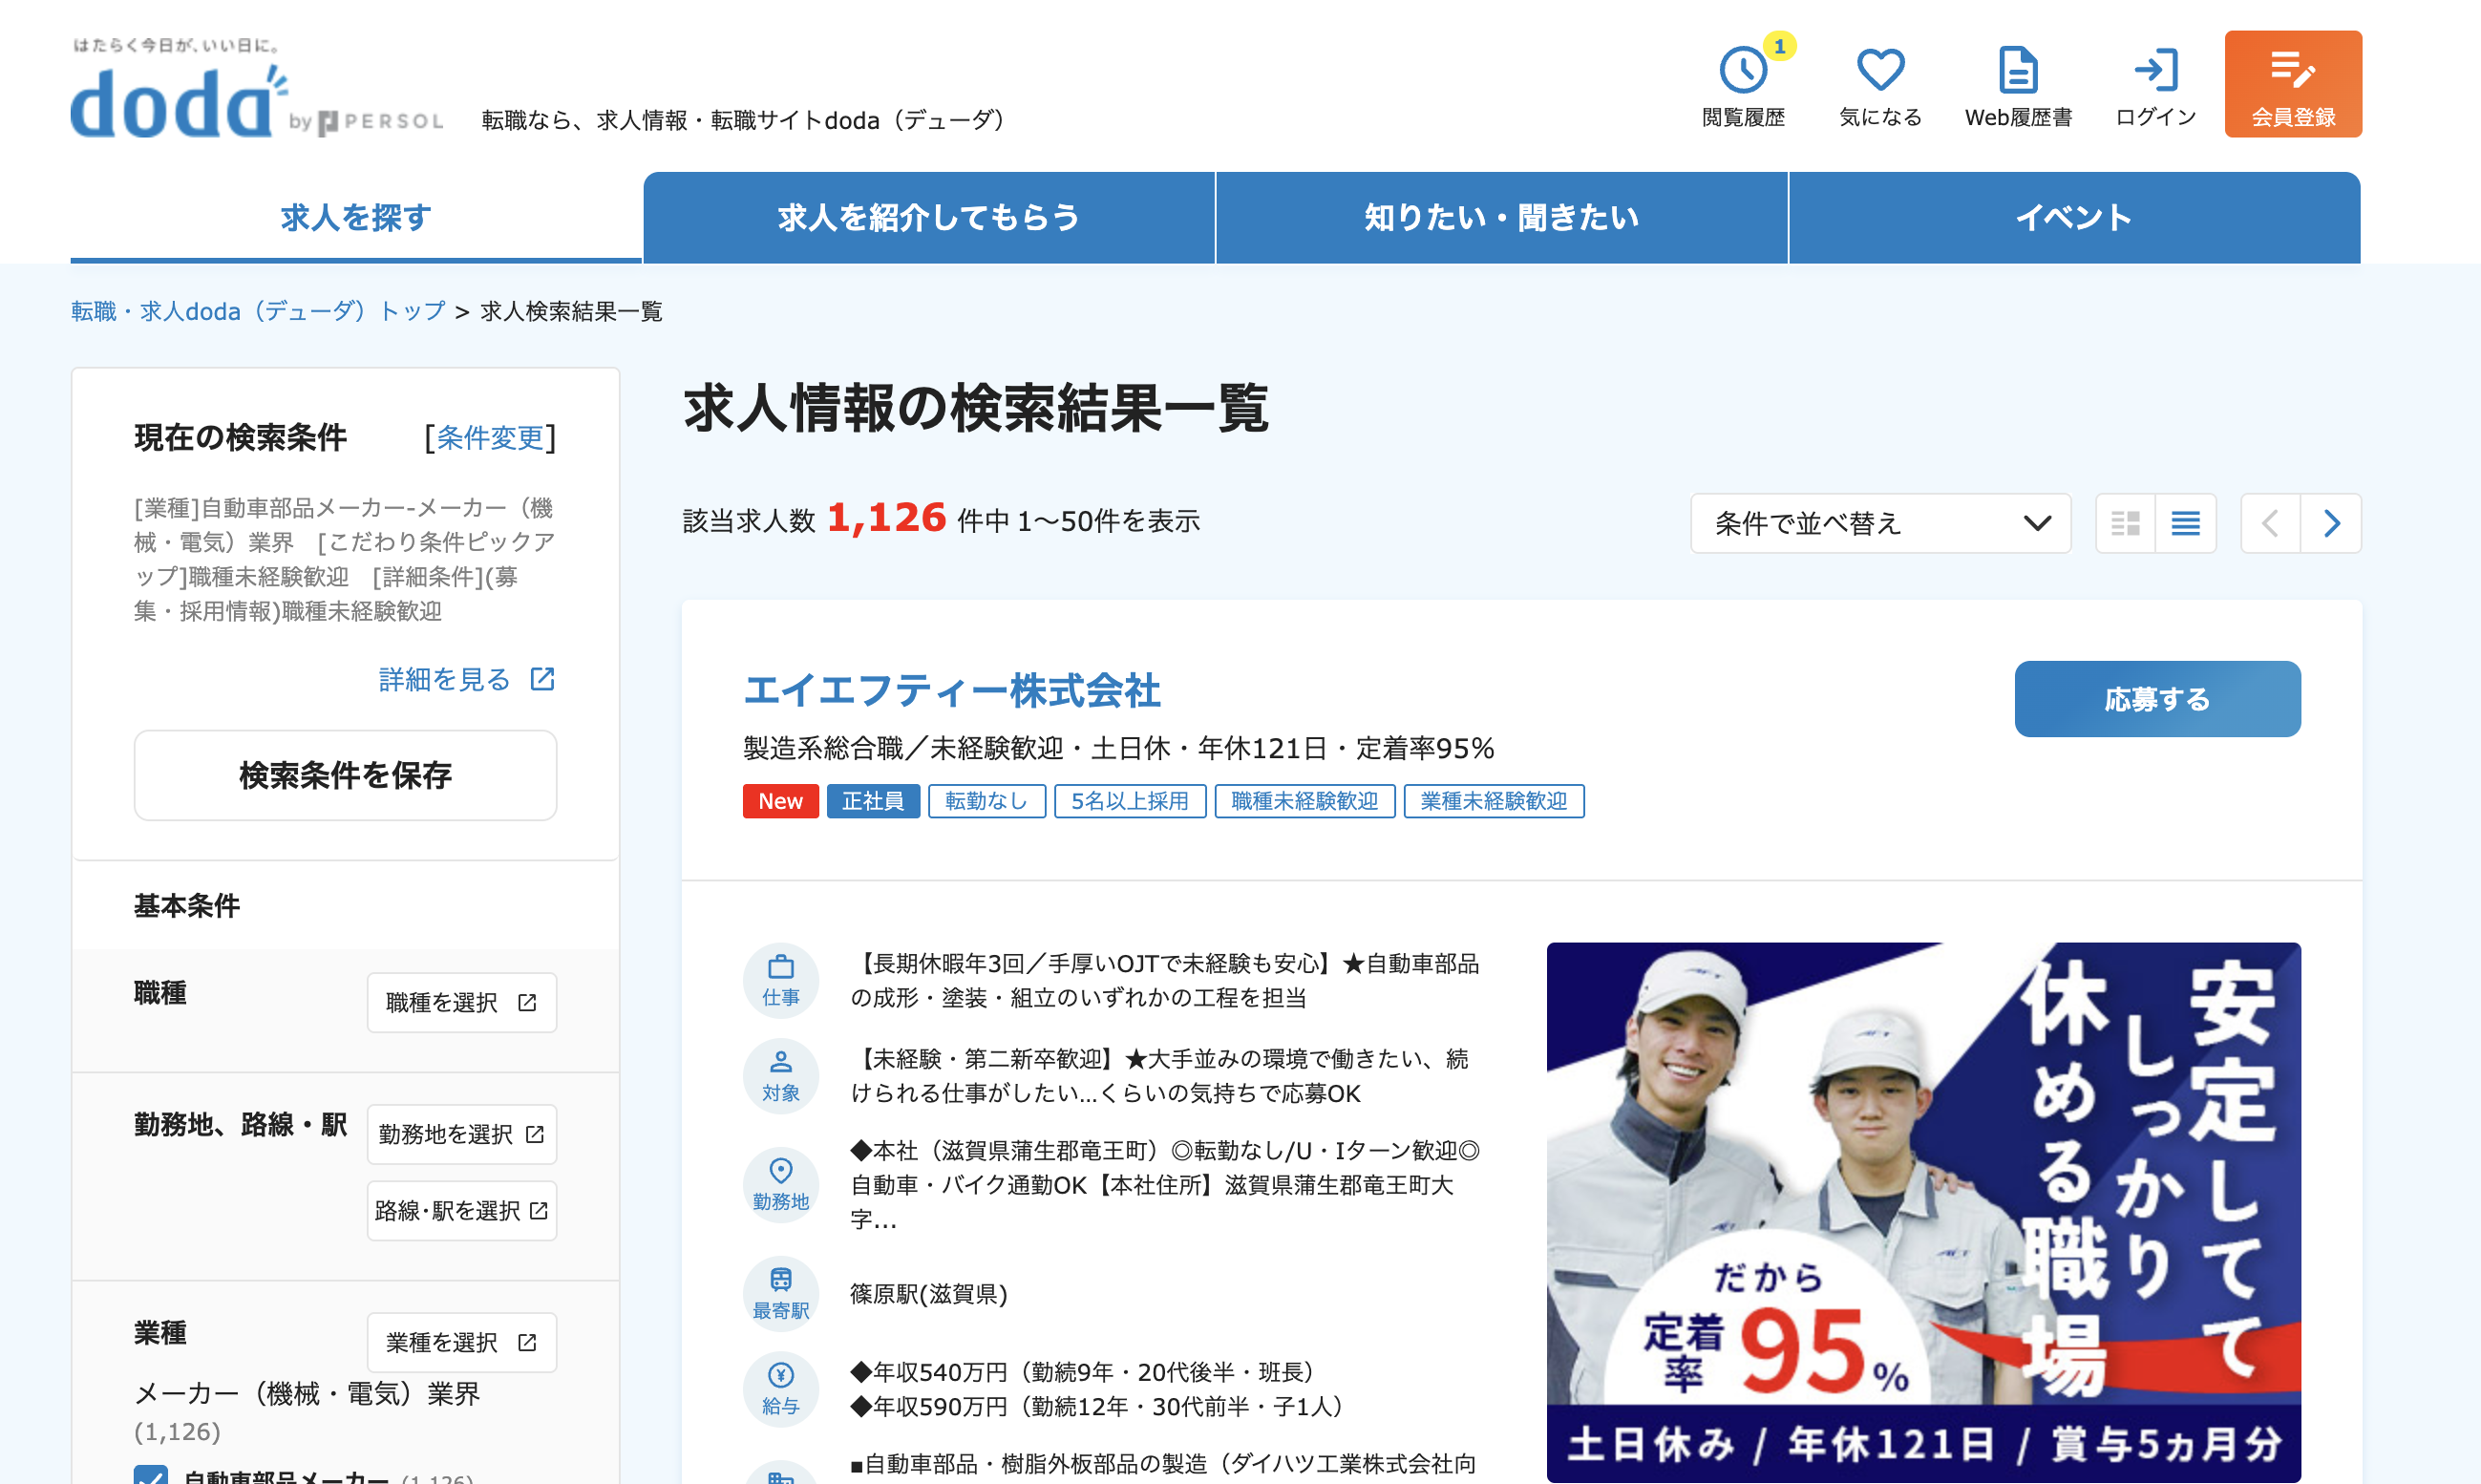
Task: Click the 5名以上採用 tag
Action: pos(1130,801)
